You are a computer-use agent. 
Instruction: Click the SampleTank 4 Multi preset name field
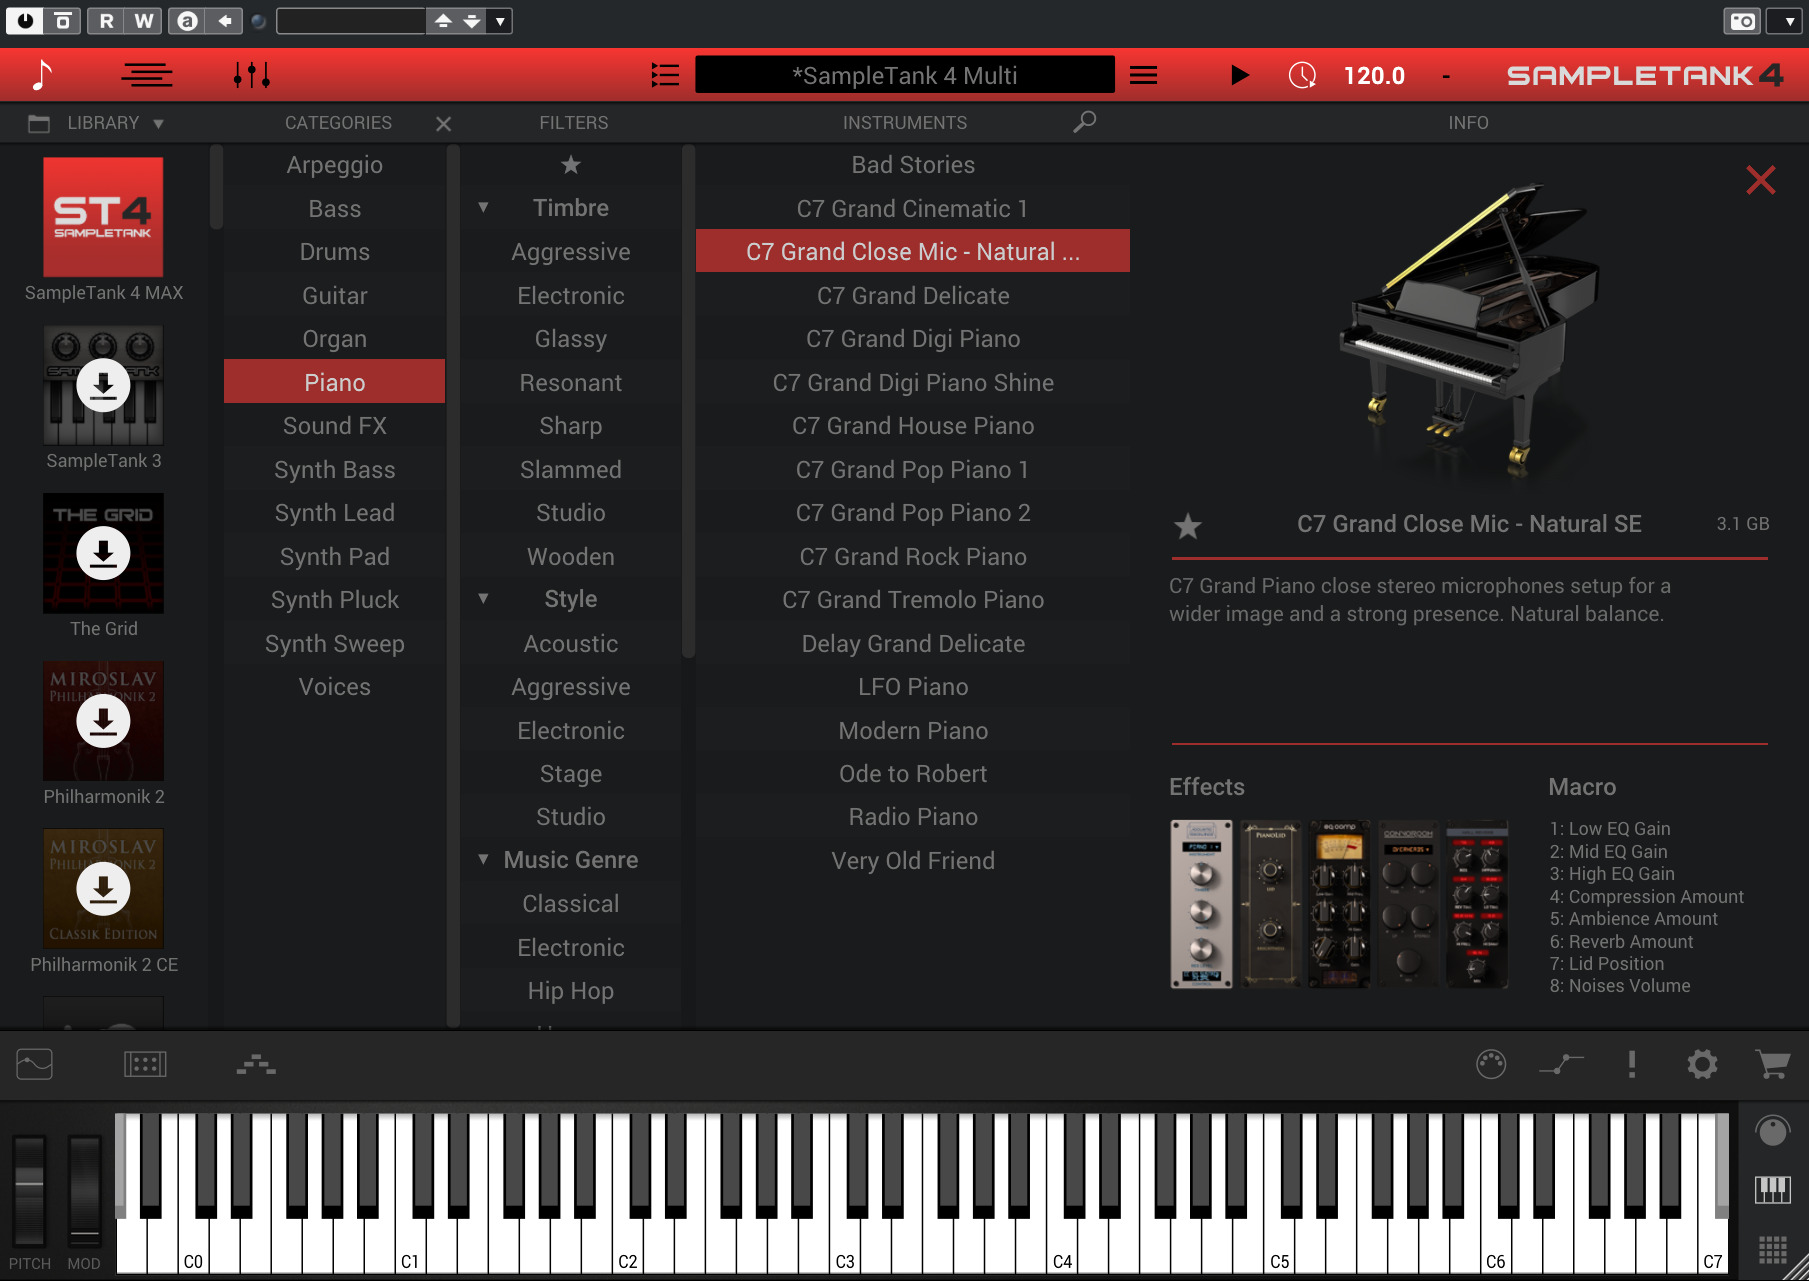(905, 75)
